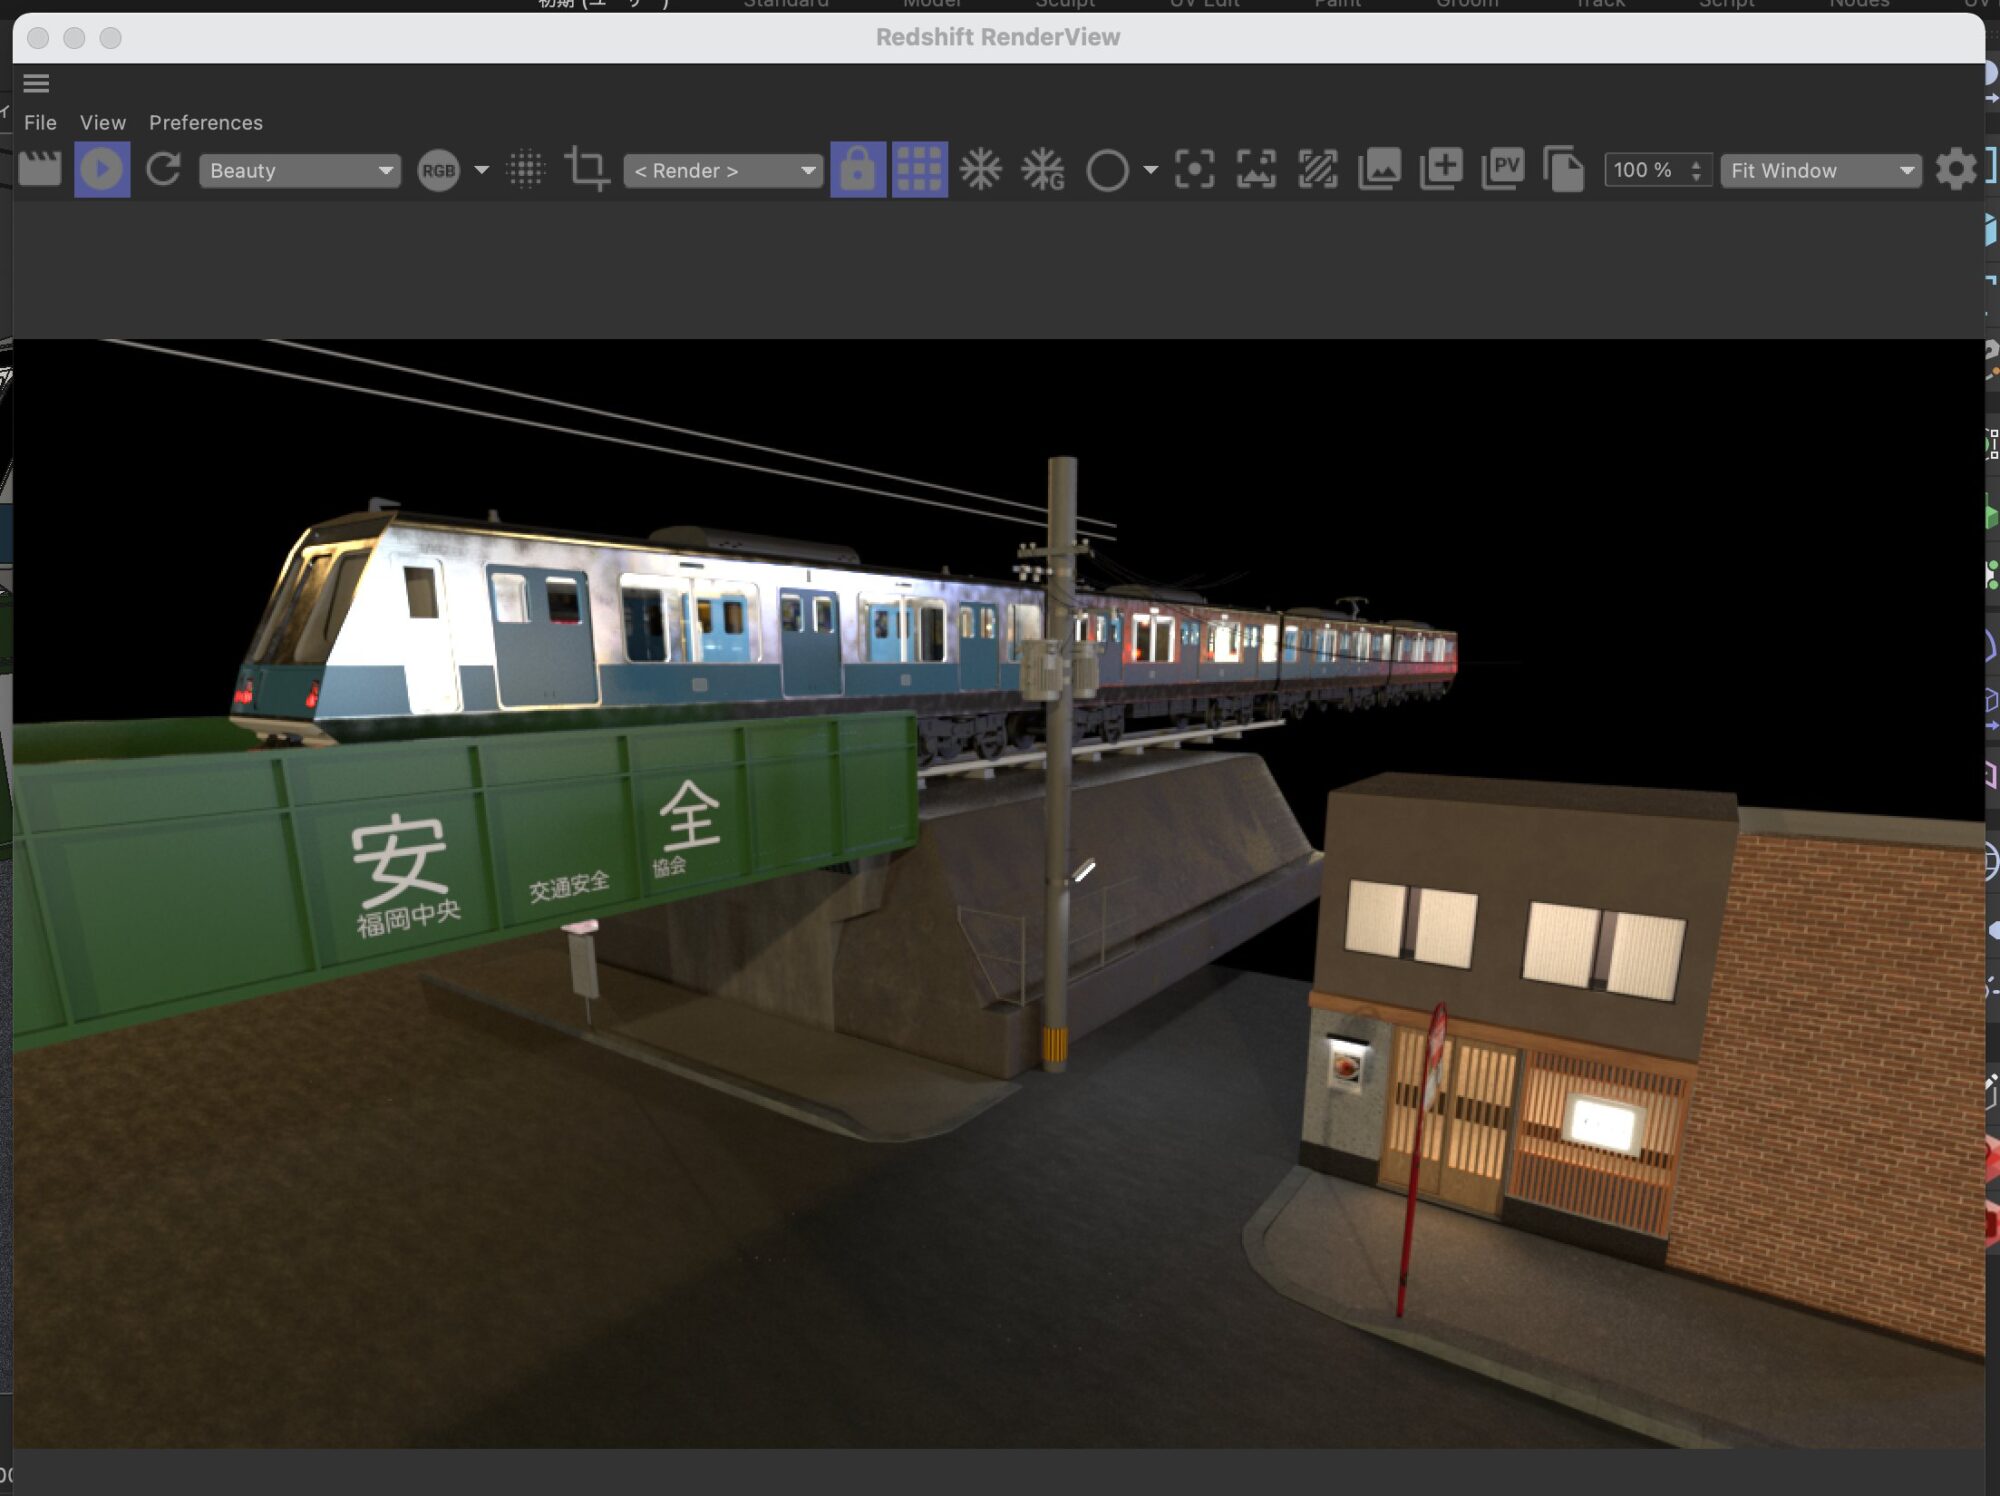Open the Beauty AOV dropdown
The width and height of the screenshot is (2000, 1496).
pos(299,171)
